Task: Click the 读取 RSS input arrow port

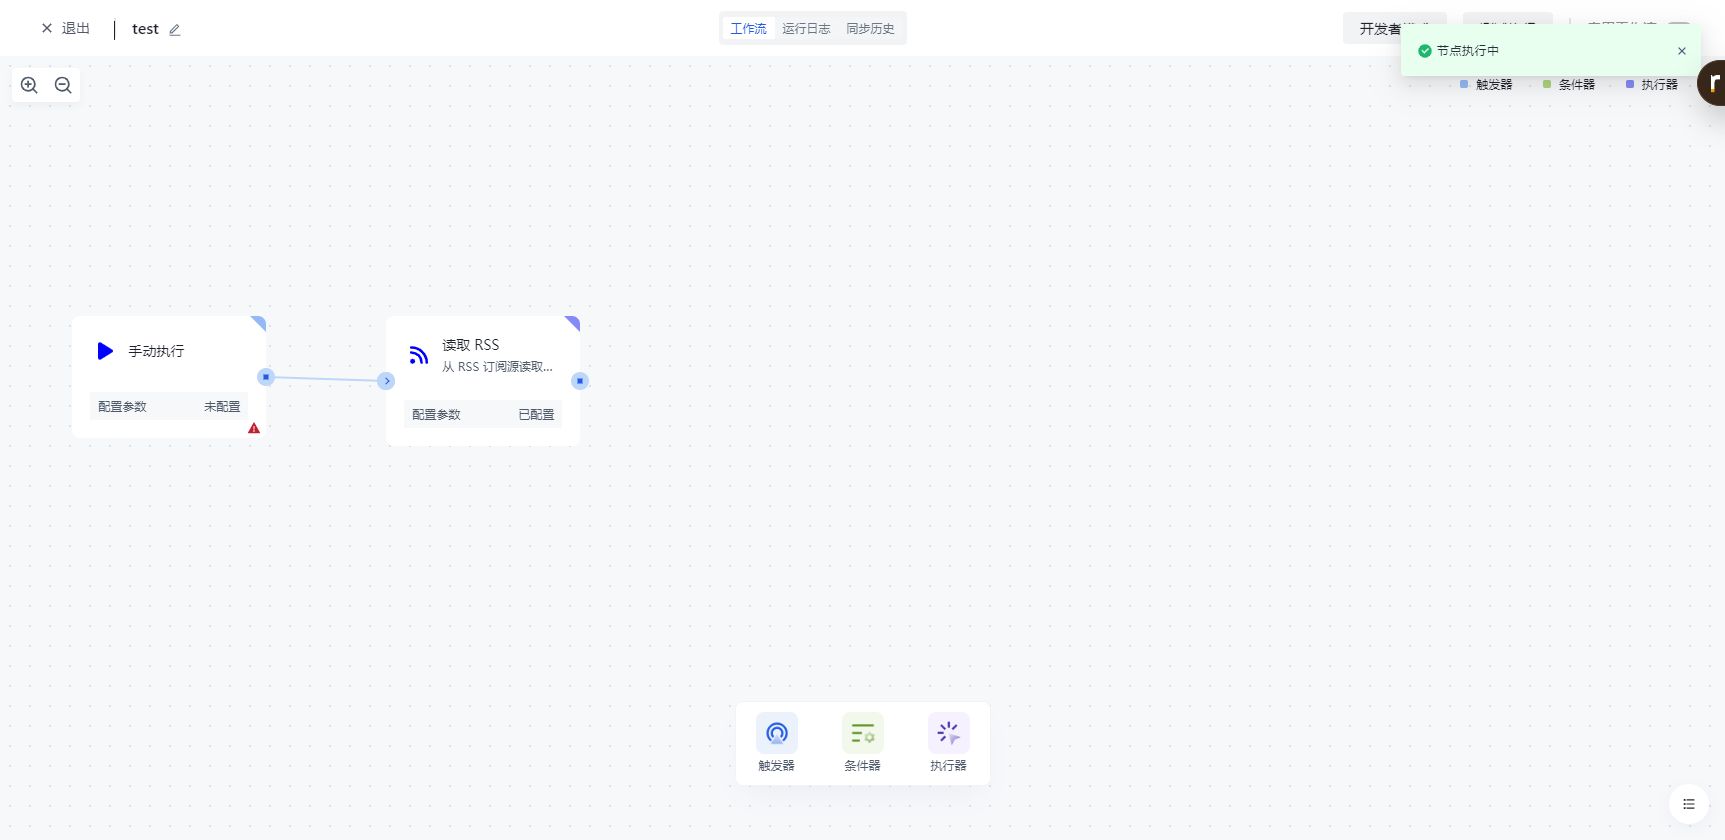Action: (x=387, y=381)
